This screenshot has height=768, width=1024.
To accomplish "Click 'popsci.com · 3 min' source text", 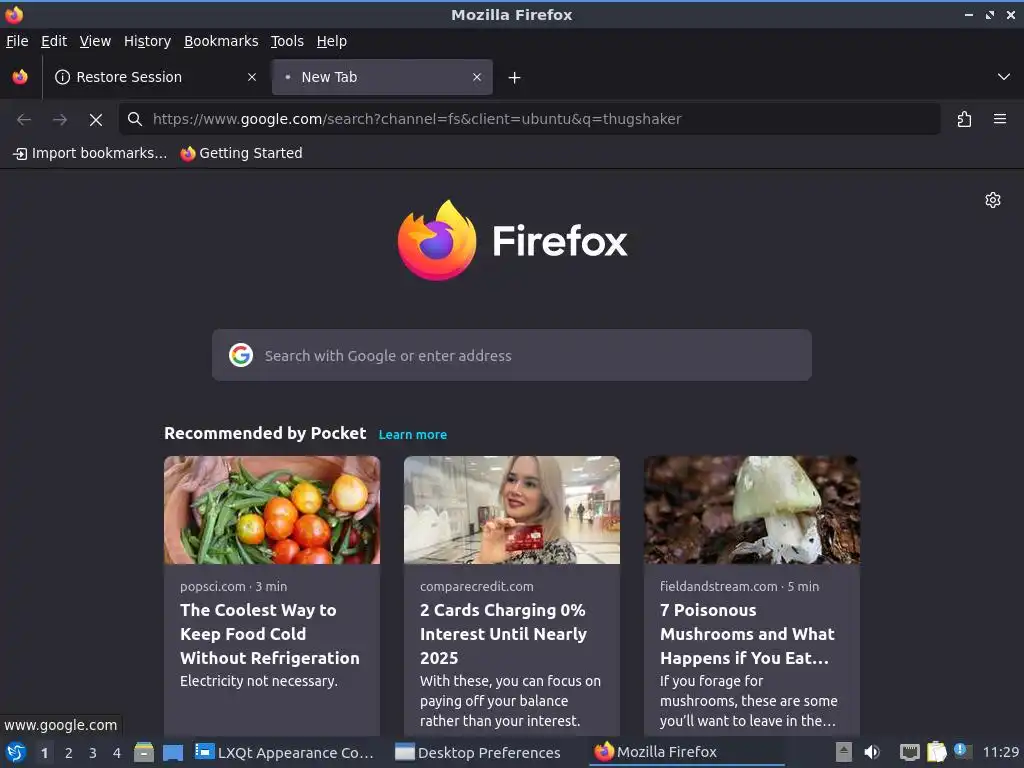I will 233,586.
